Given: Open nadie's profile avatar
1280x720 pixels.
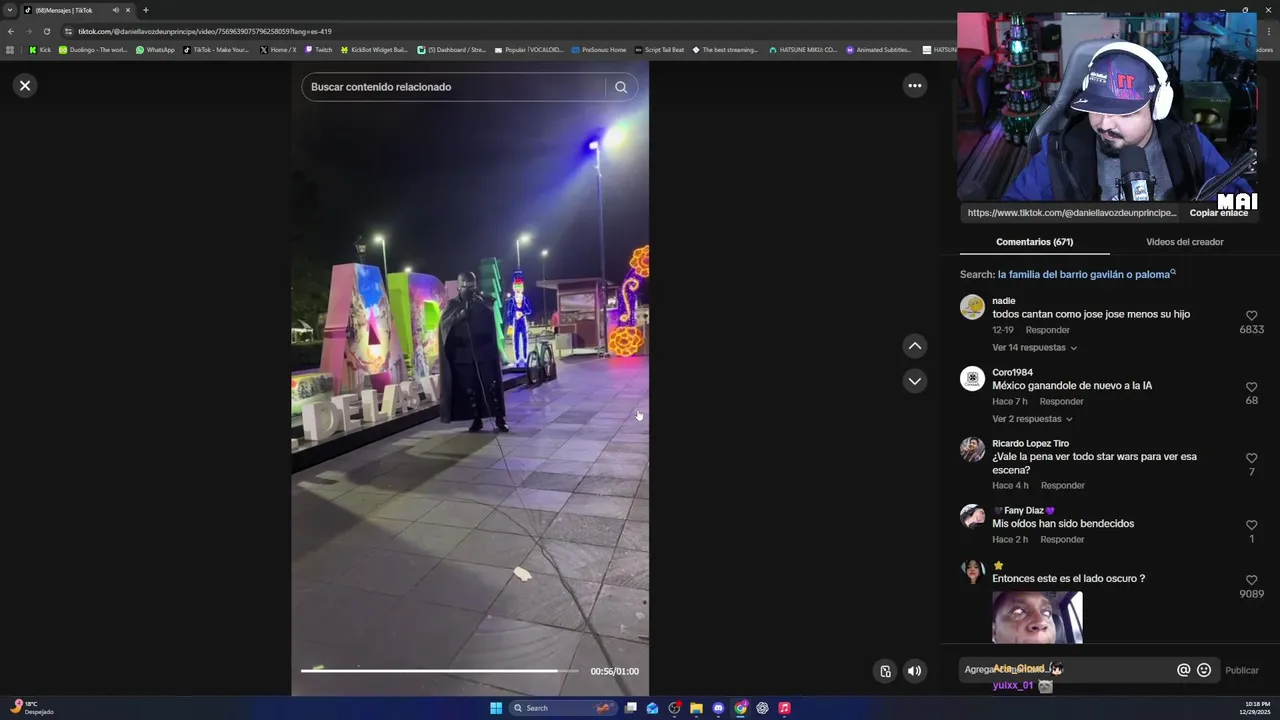Looking at the screenshot, I should pyautogui.click(x=972, y=307).
